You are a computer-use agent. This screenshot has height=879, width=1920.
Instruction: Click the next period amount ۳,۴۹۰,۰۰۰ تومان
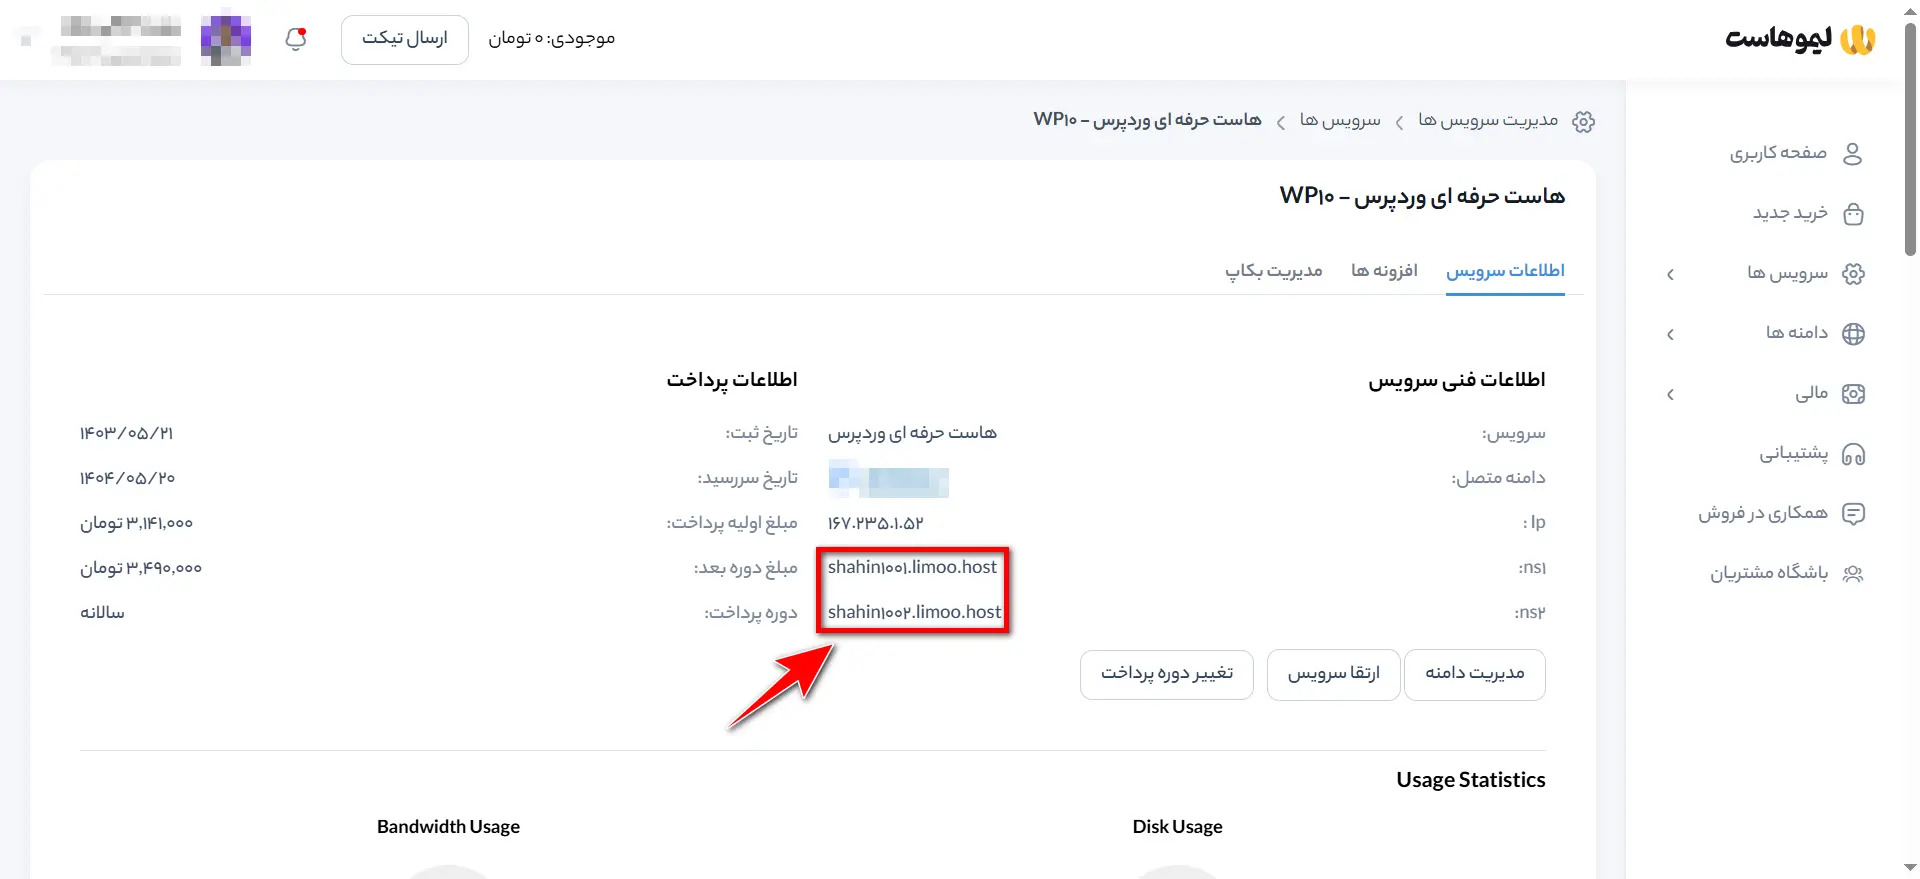(x=141, y=568)
